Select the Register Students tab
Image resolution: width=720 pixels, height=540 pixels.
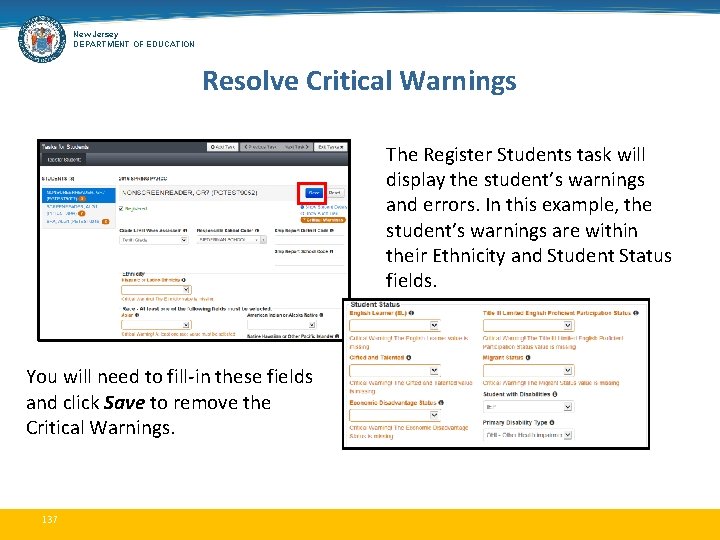pos(64,159)
